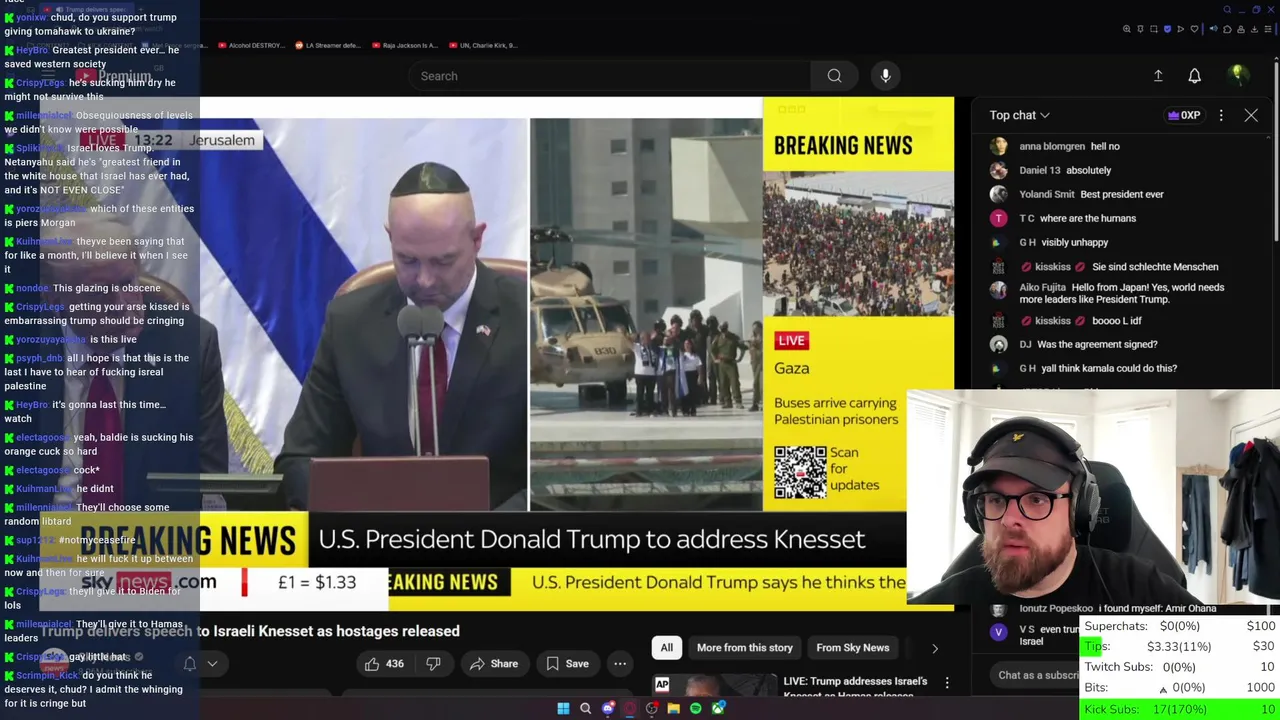
Task: Click the YouTube Premium logo
Action: point(113,76)
